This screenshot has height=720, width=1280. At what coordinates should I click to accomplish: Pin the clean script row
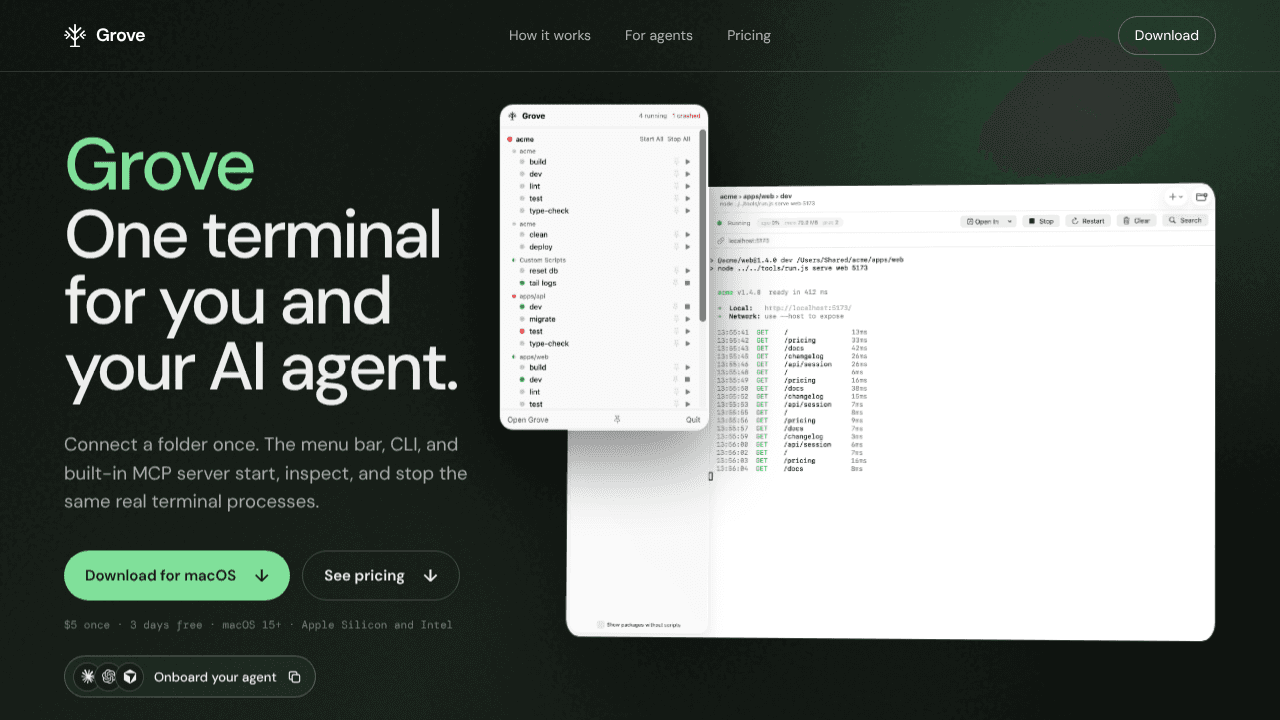[676, 235]
